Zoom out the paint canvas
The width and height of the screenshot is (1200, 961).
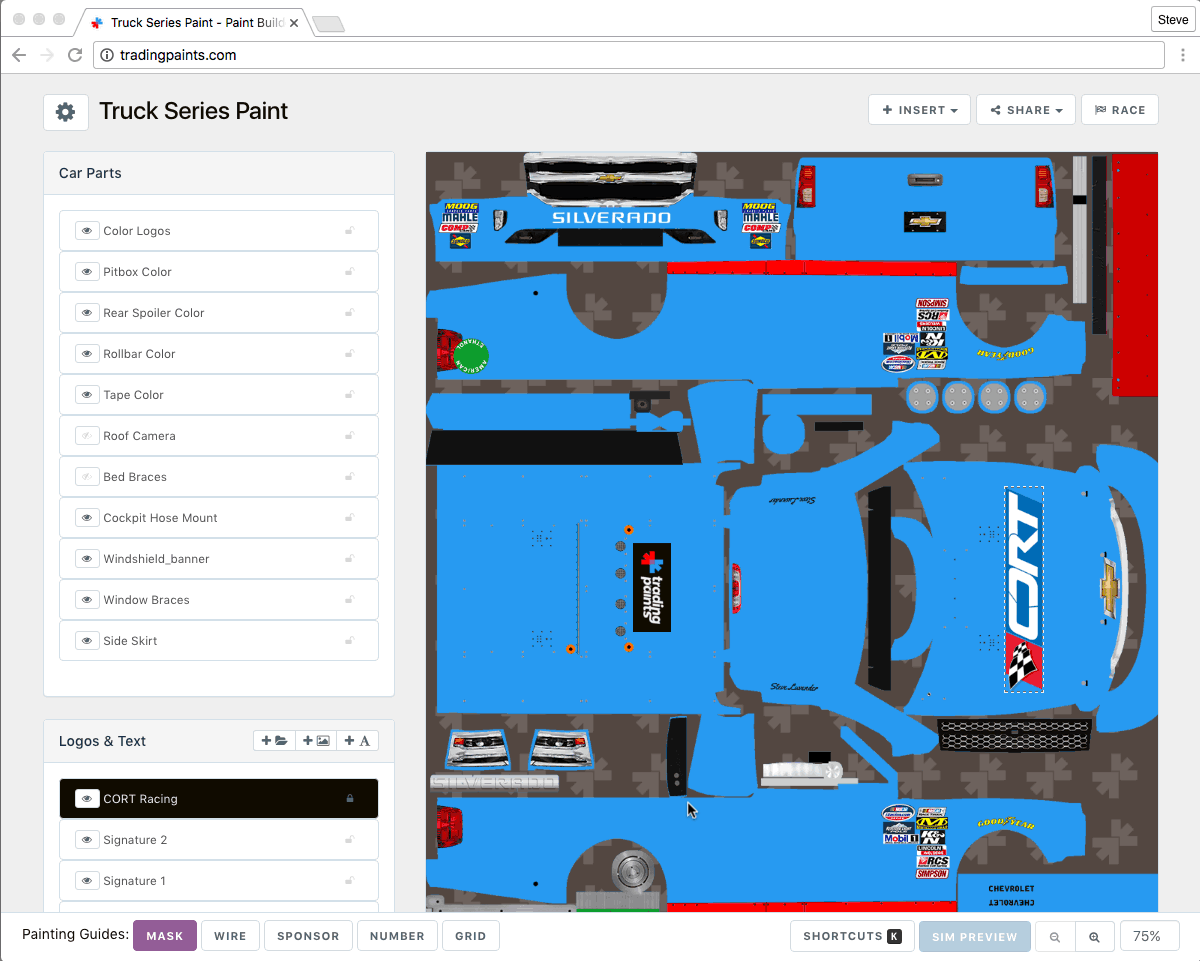point(1054,936)
